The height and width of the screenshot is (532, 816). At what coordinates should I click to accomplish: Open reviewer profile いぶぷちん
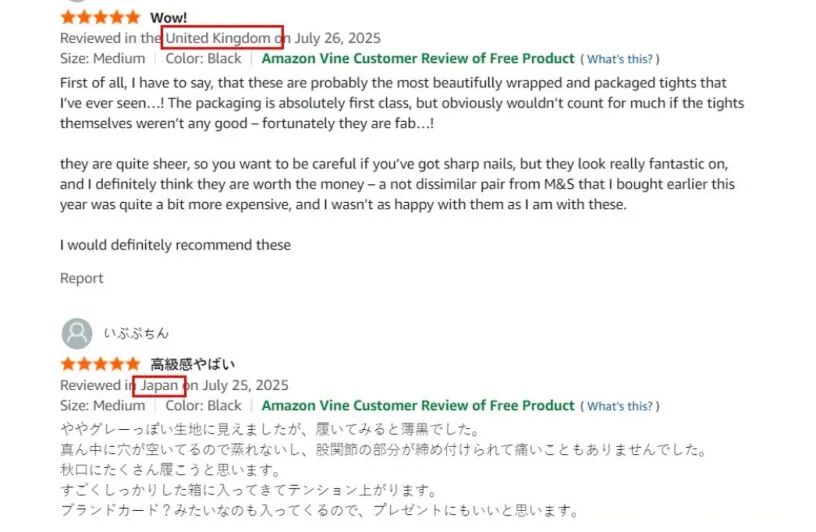coord(136,333)
